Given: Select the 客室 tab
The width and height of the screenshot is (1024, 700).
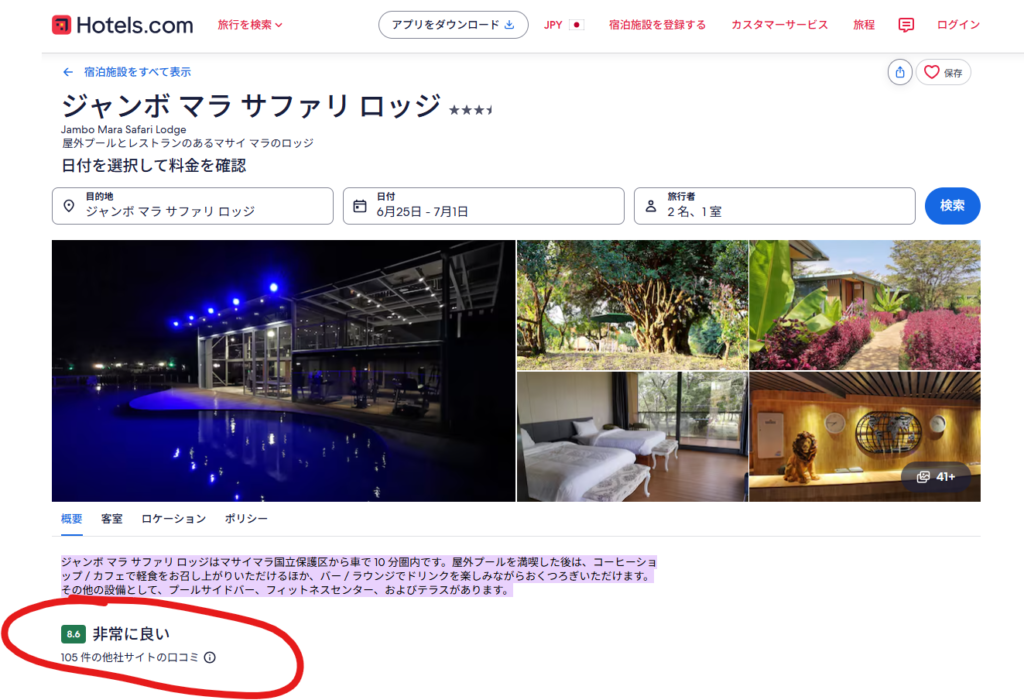Looking at the screenshot, I should pyautogui.click(x=112, y=519).
